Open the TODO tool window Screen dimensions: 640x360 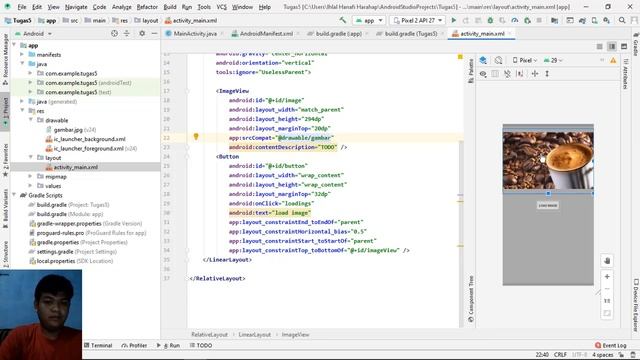point(201,345)
